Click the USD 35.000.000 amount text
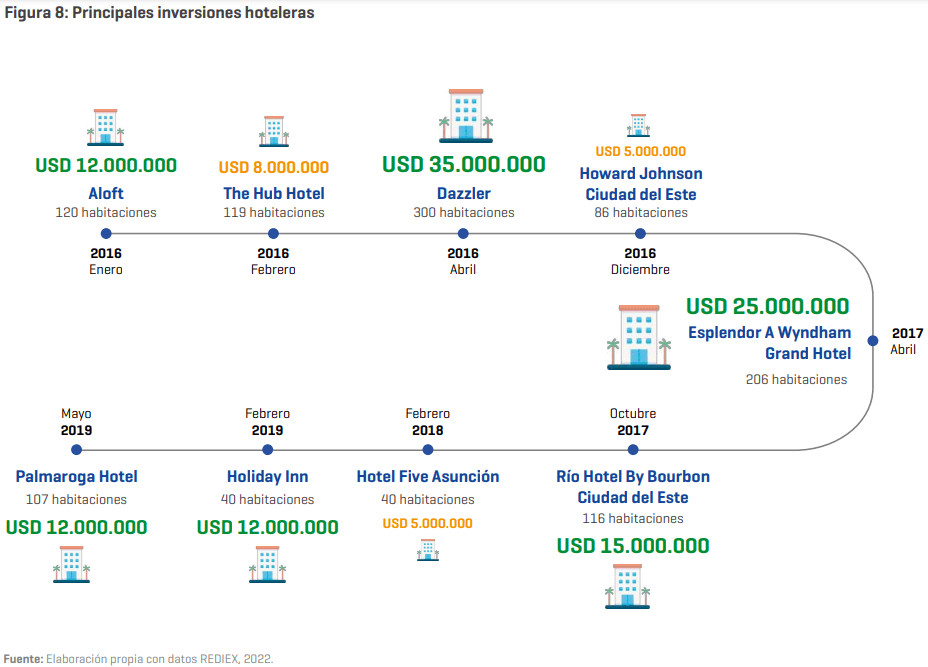Image resolution: width=928 pixels, height=667 pixels. pos(463,165)
